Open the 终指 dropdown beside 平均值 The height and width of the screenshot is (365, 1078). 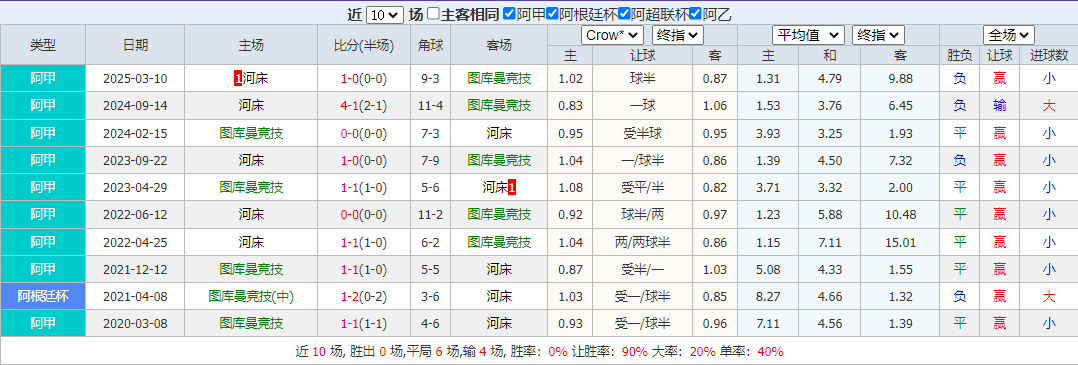879,35
